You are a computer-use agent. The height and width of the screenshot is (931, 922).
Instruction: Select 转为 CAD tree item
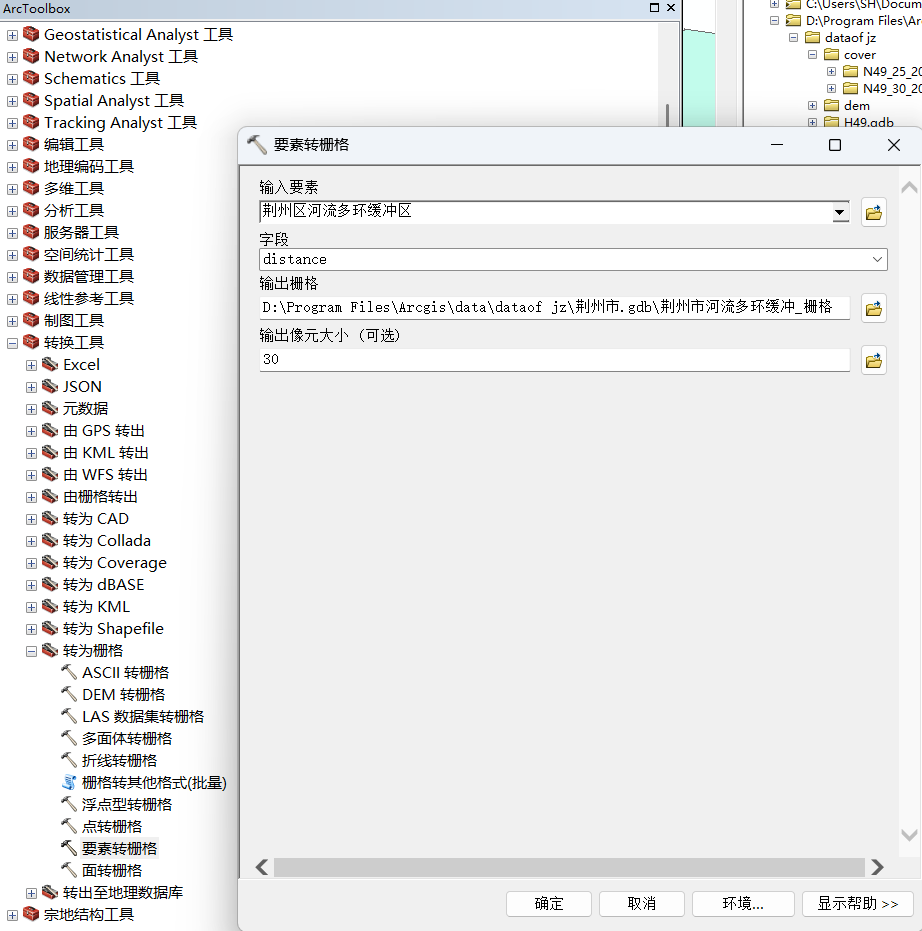(96, 519)
